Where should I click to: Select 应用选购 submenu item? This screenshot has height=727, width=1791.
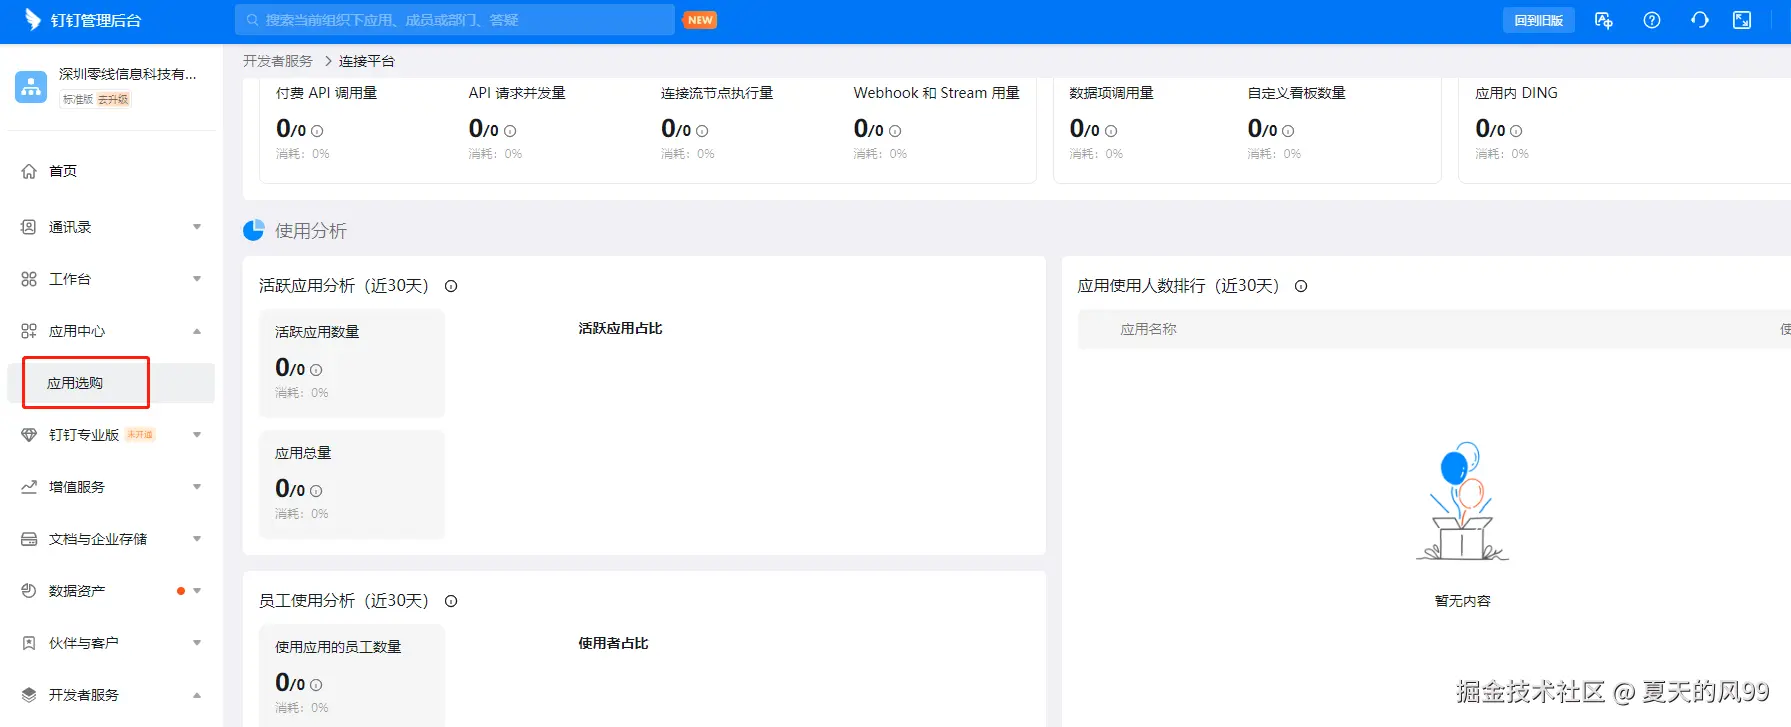[111, 383]
